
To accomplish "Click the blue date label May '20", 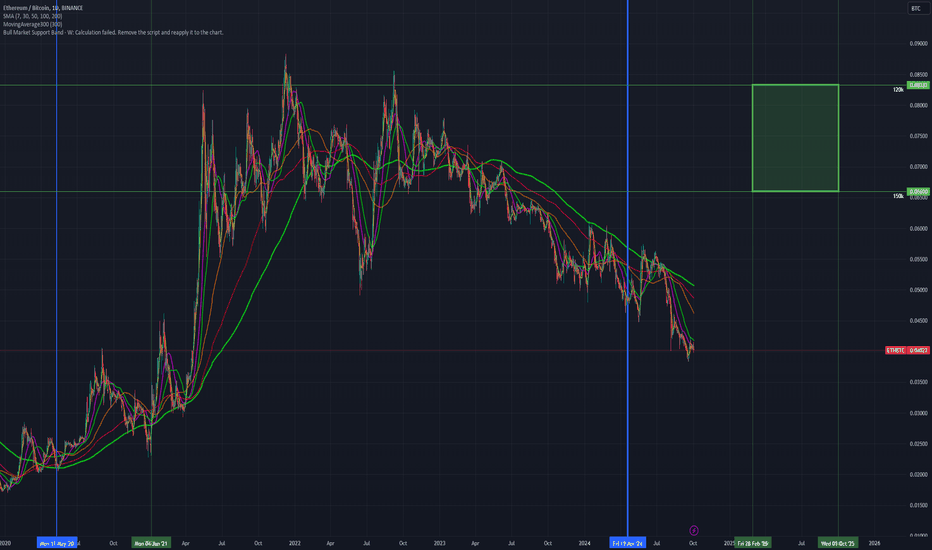I will [x=57, y=543].
